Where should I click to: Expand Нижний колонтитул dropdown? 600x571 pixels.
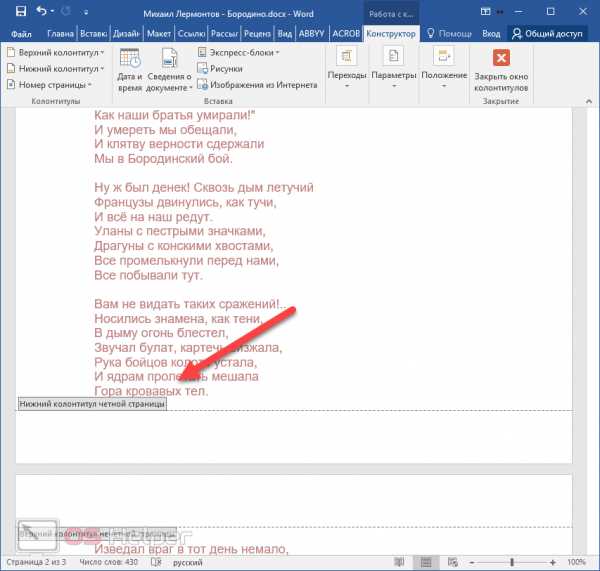click(55, 69)
